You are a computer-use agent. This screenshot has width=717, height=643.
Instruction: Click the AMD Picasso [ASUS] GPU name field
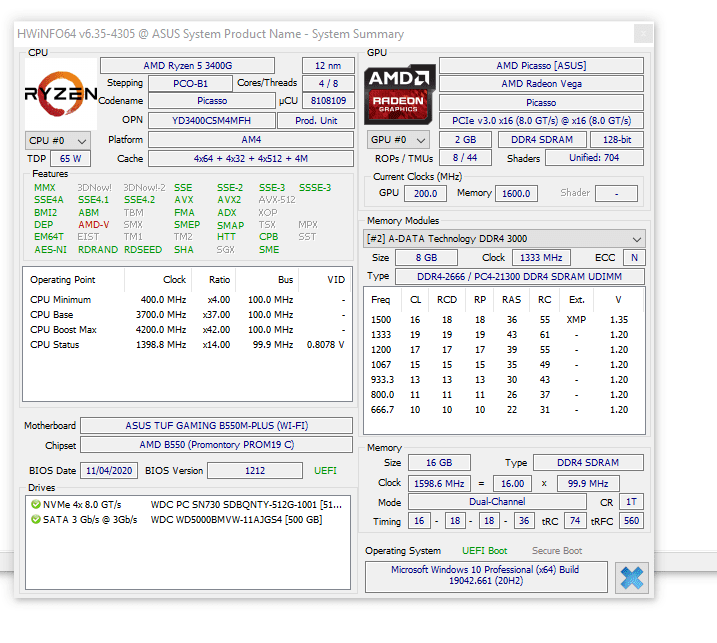541,65
